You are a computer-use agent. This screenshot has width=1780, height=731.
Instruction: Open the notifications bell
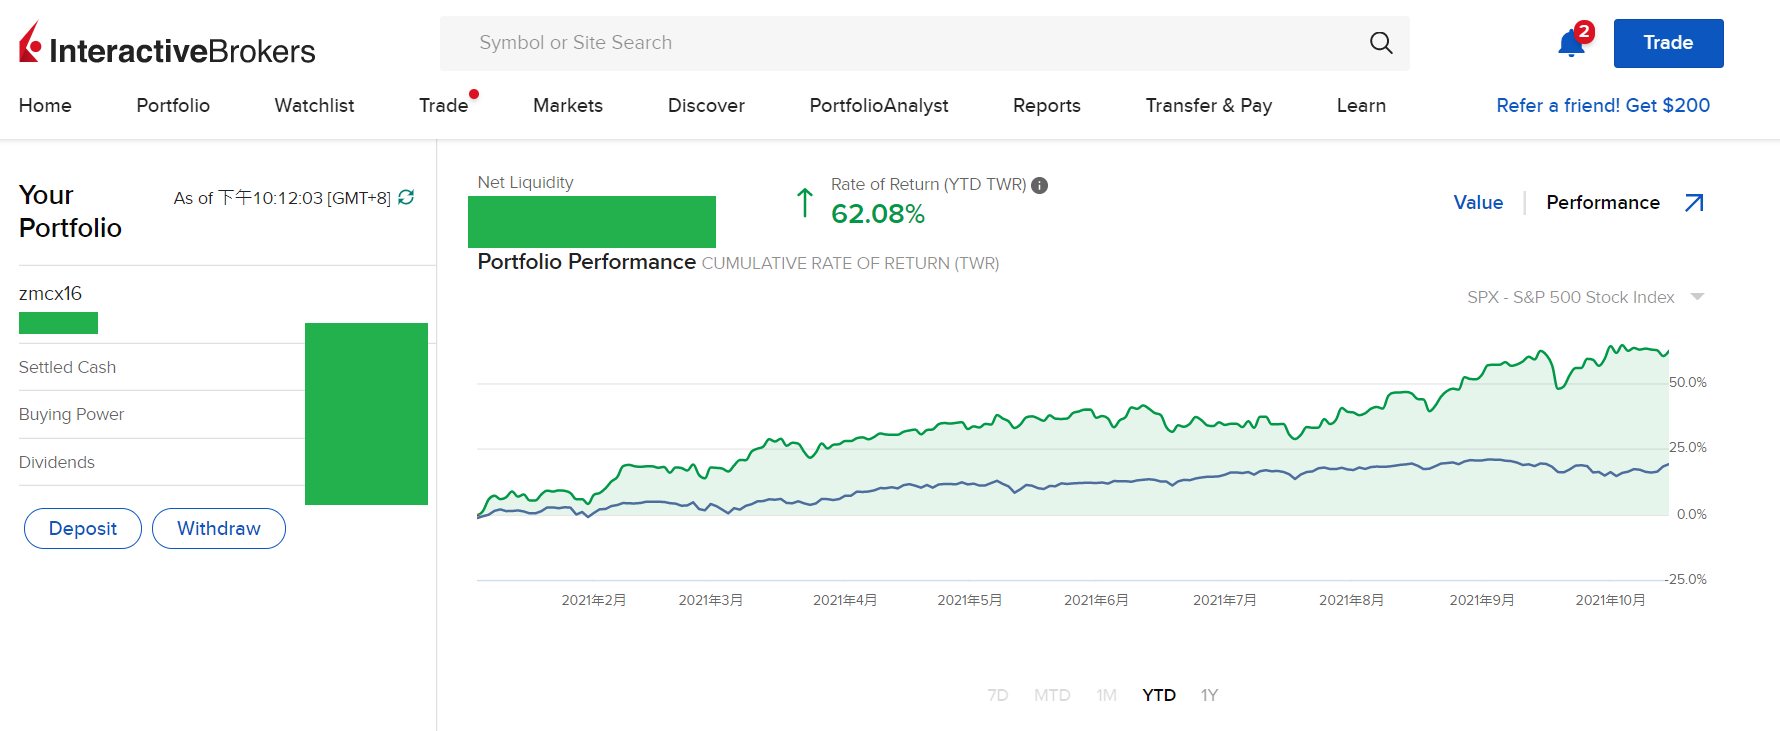click(x=1571, y=44)
